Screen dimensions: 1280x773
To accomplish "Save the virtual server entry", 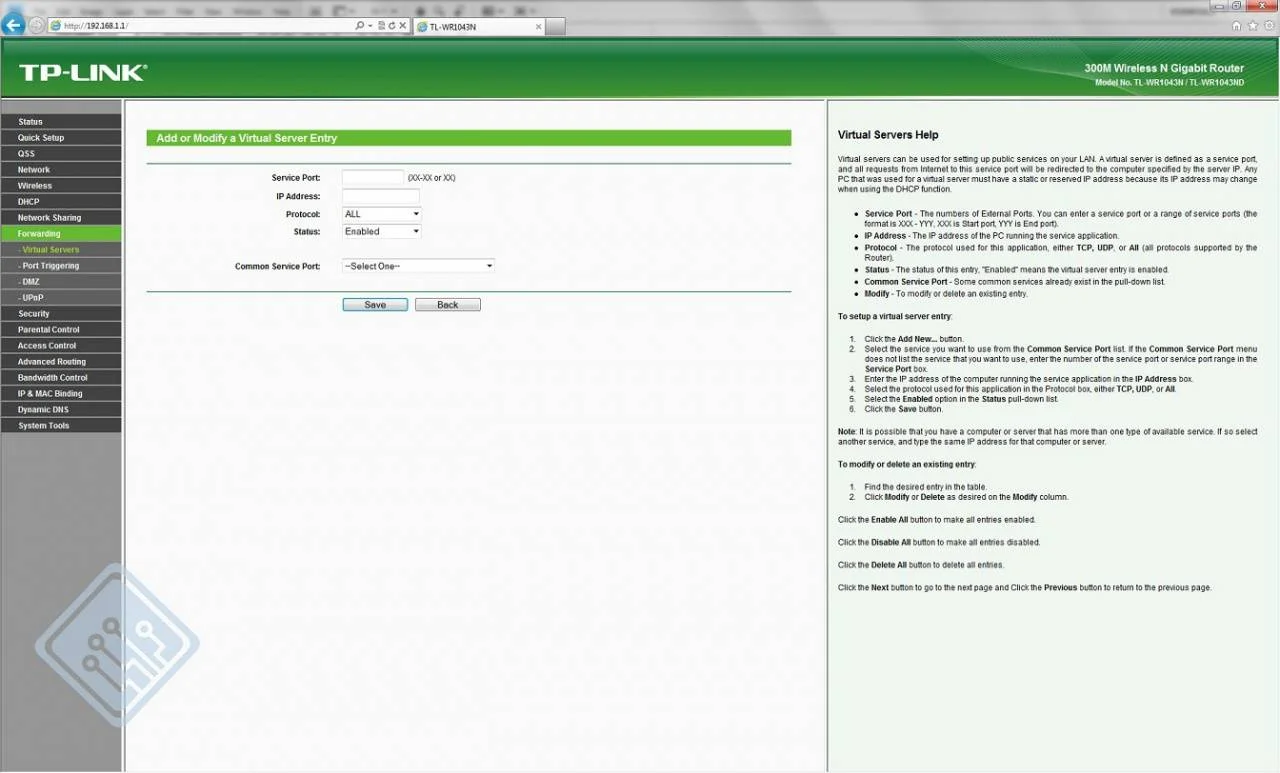I will click(375, 305).
